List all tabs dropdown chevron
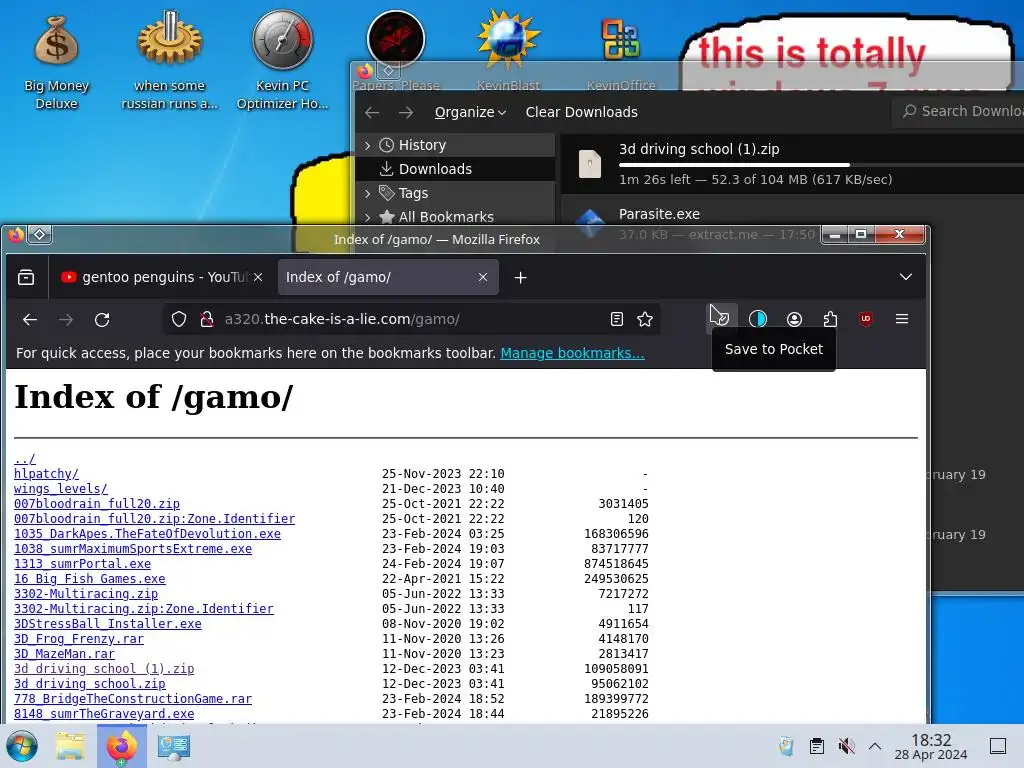The image size is (1024, 768). (x=906, y=278)
